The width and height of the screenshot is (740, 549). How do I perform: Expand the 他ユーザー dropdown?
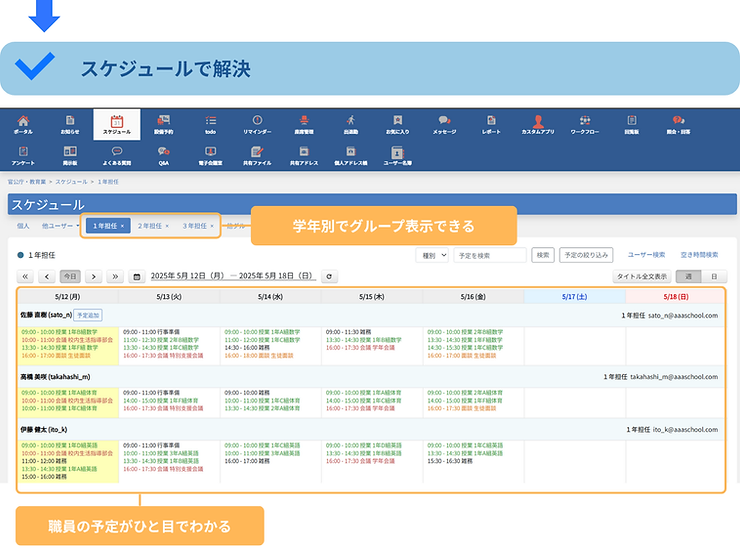59,226
